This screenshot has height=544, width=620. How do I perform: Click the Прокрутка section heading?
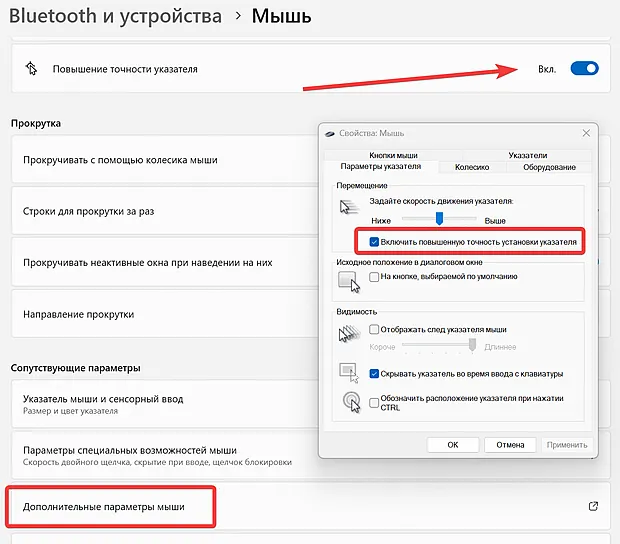coord(36,123)
